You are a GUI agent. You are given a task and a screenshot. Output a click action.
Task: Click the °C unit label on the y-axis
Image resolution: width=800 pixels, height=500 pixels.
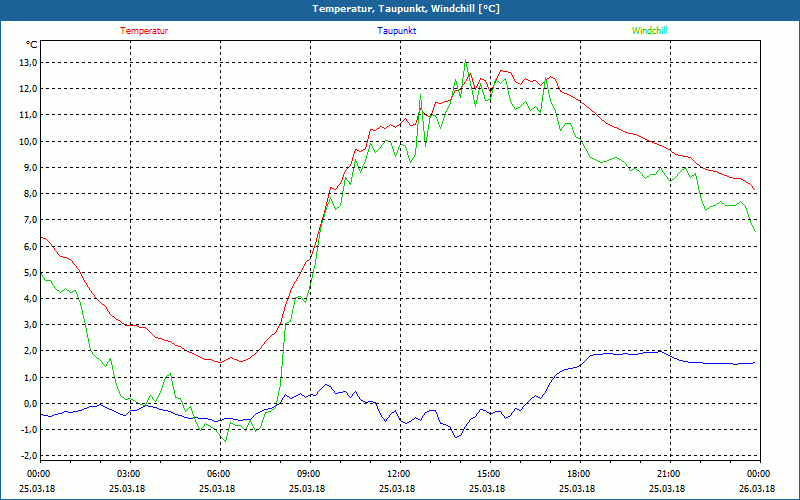point(32,45)
